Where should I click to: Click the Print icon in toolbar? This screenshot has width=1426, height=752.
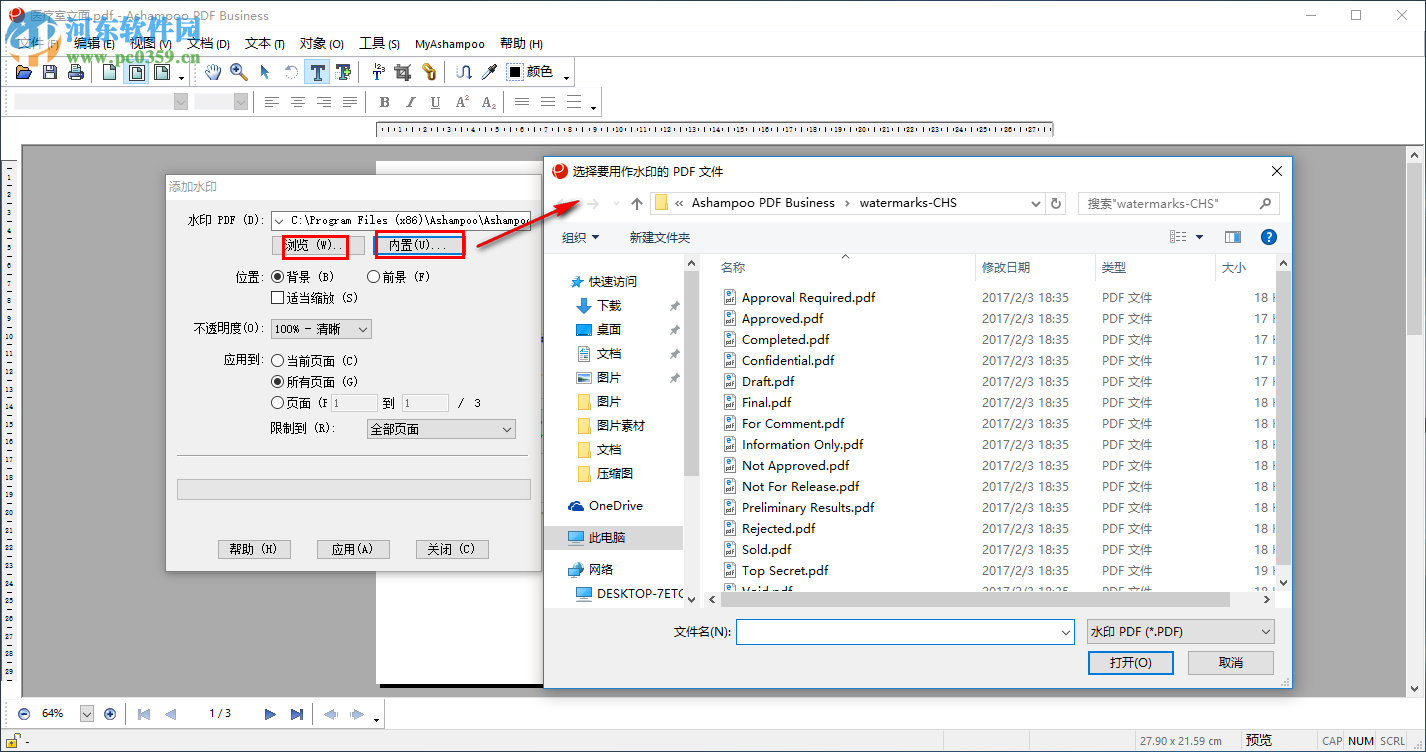click(x=75, y=72)
